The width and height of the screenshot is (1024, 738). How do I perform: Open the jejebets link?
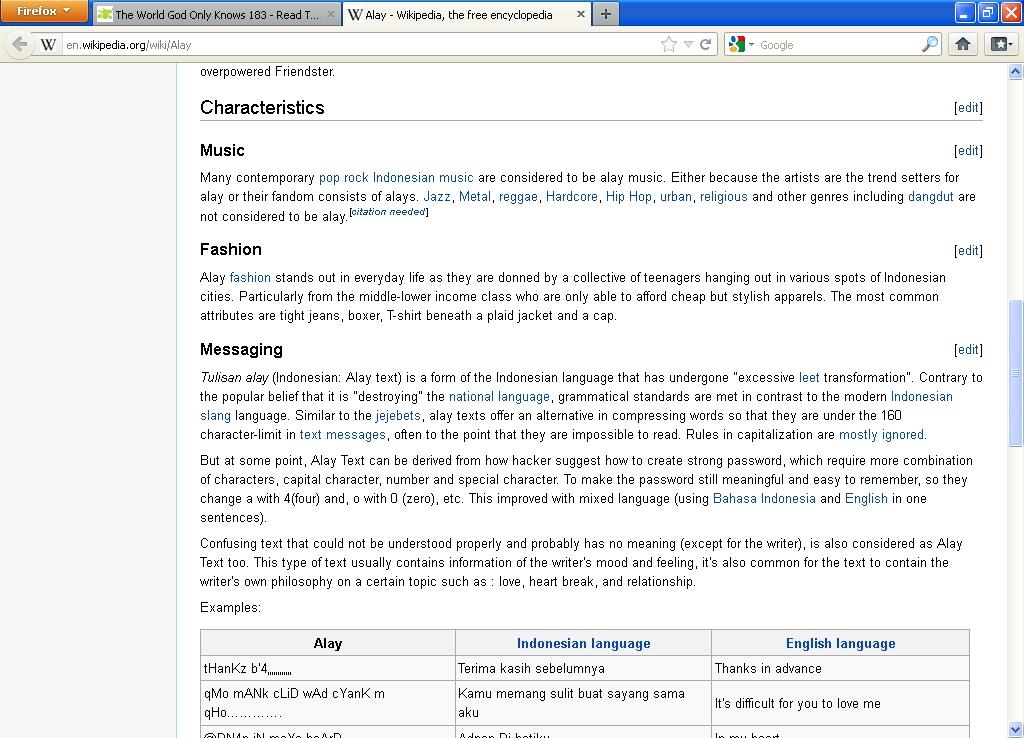point(398,415)
